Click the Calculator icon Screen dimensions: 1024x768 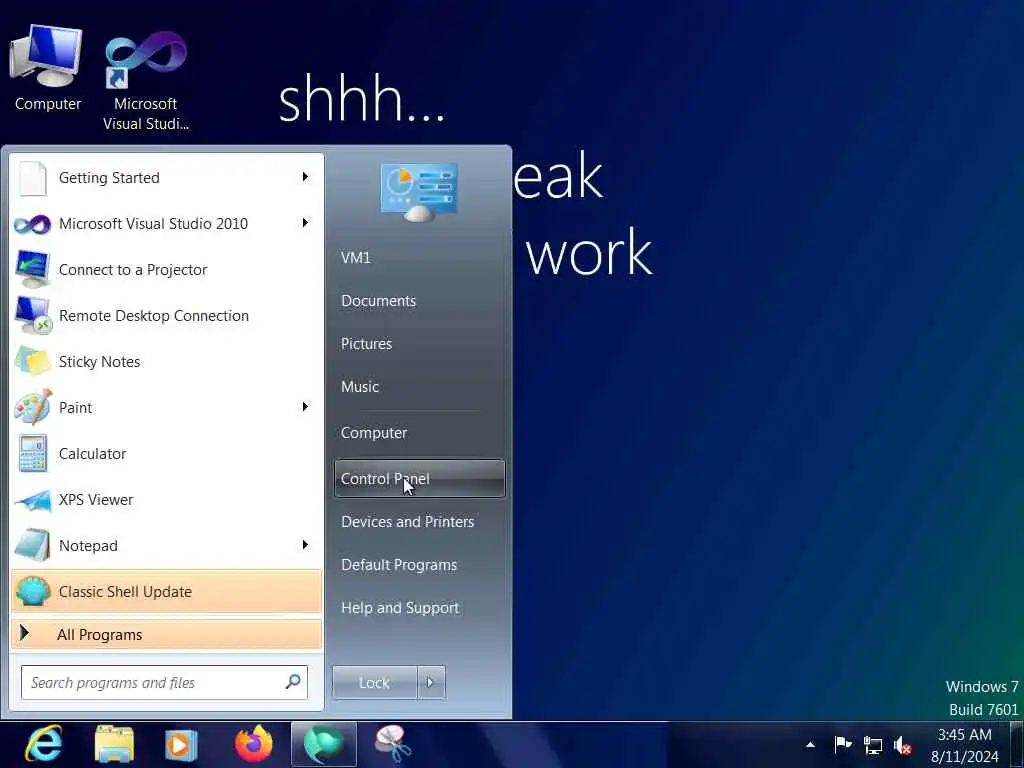coord(33,453)
